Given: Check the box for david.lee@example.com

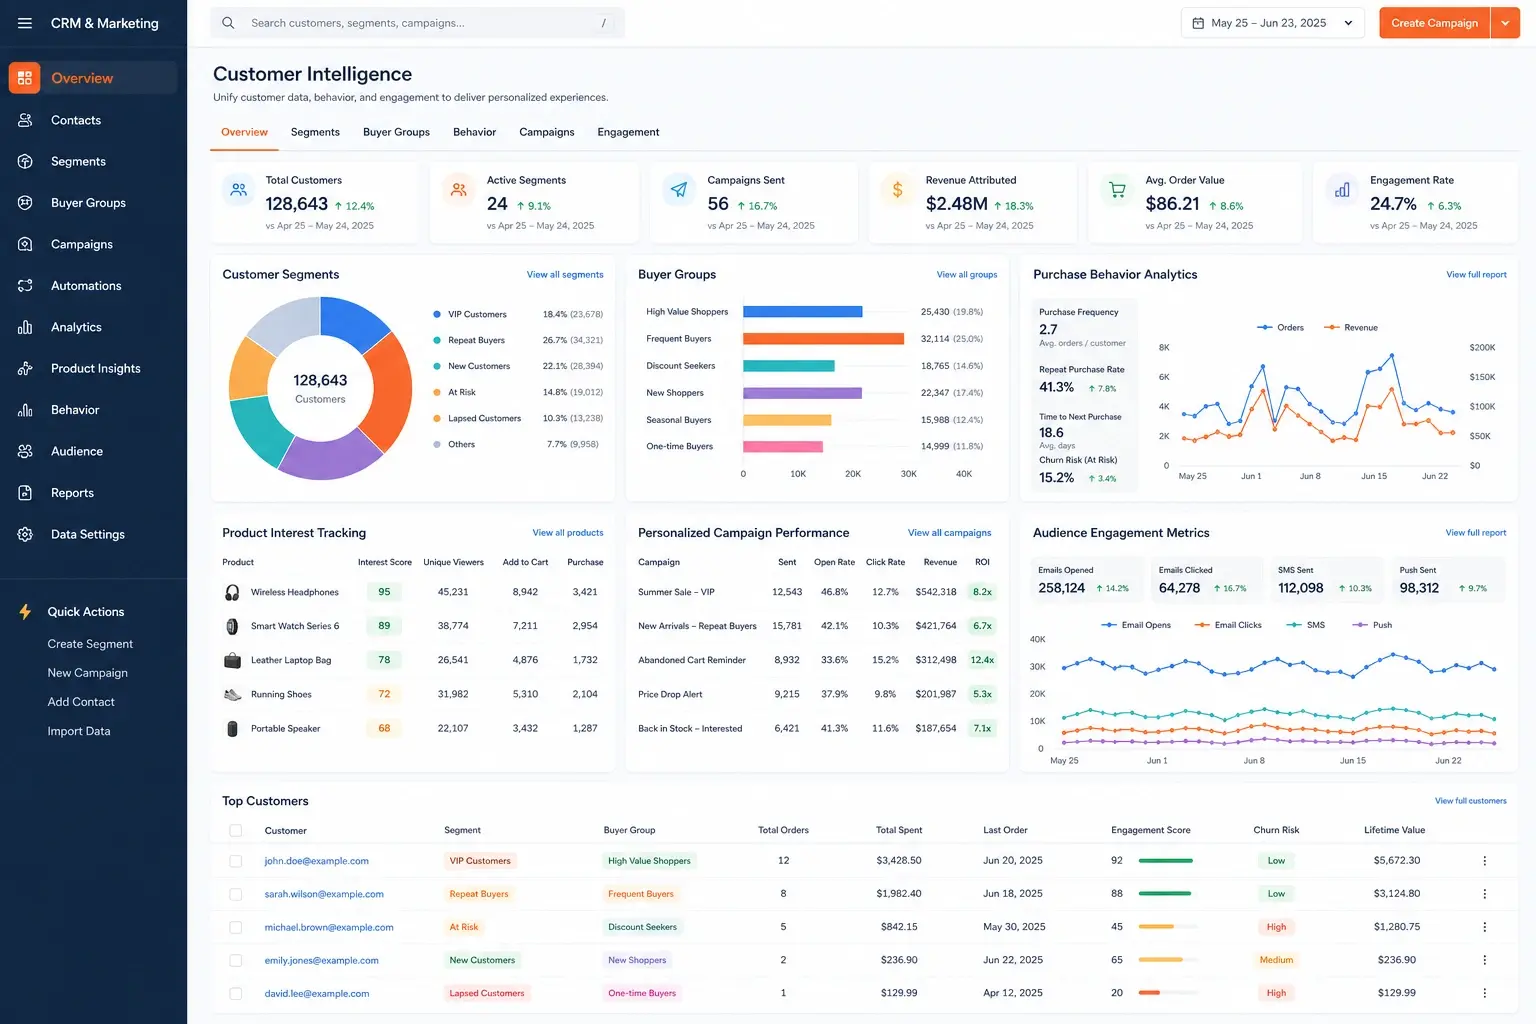Looking at the screenshot, I should tap(236, 993).
